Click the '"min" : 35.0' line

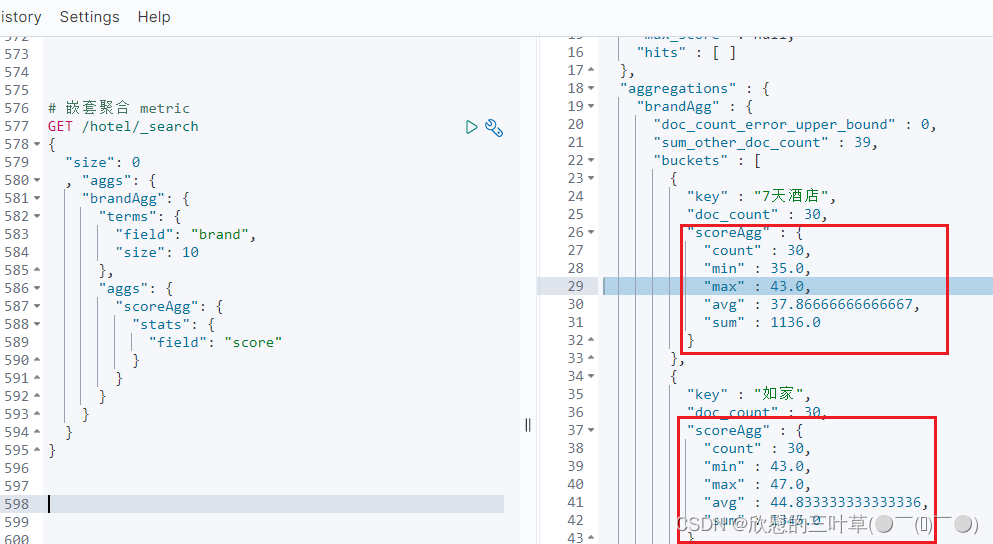(x=757, y=269)
